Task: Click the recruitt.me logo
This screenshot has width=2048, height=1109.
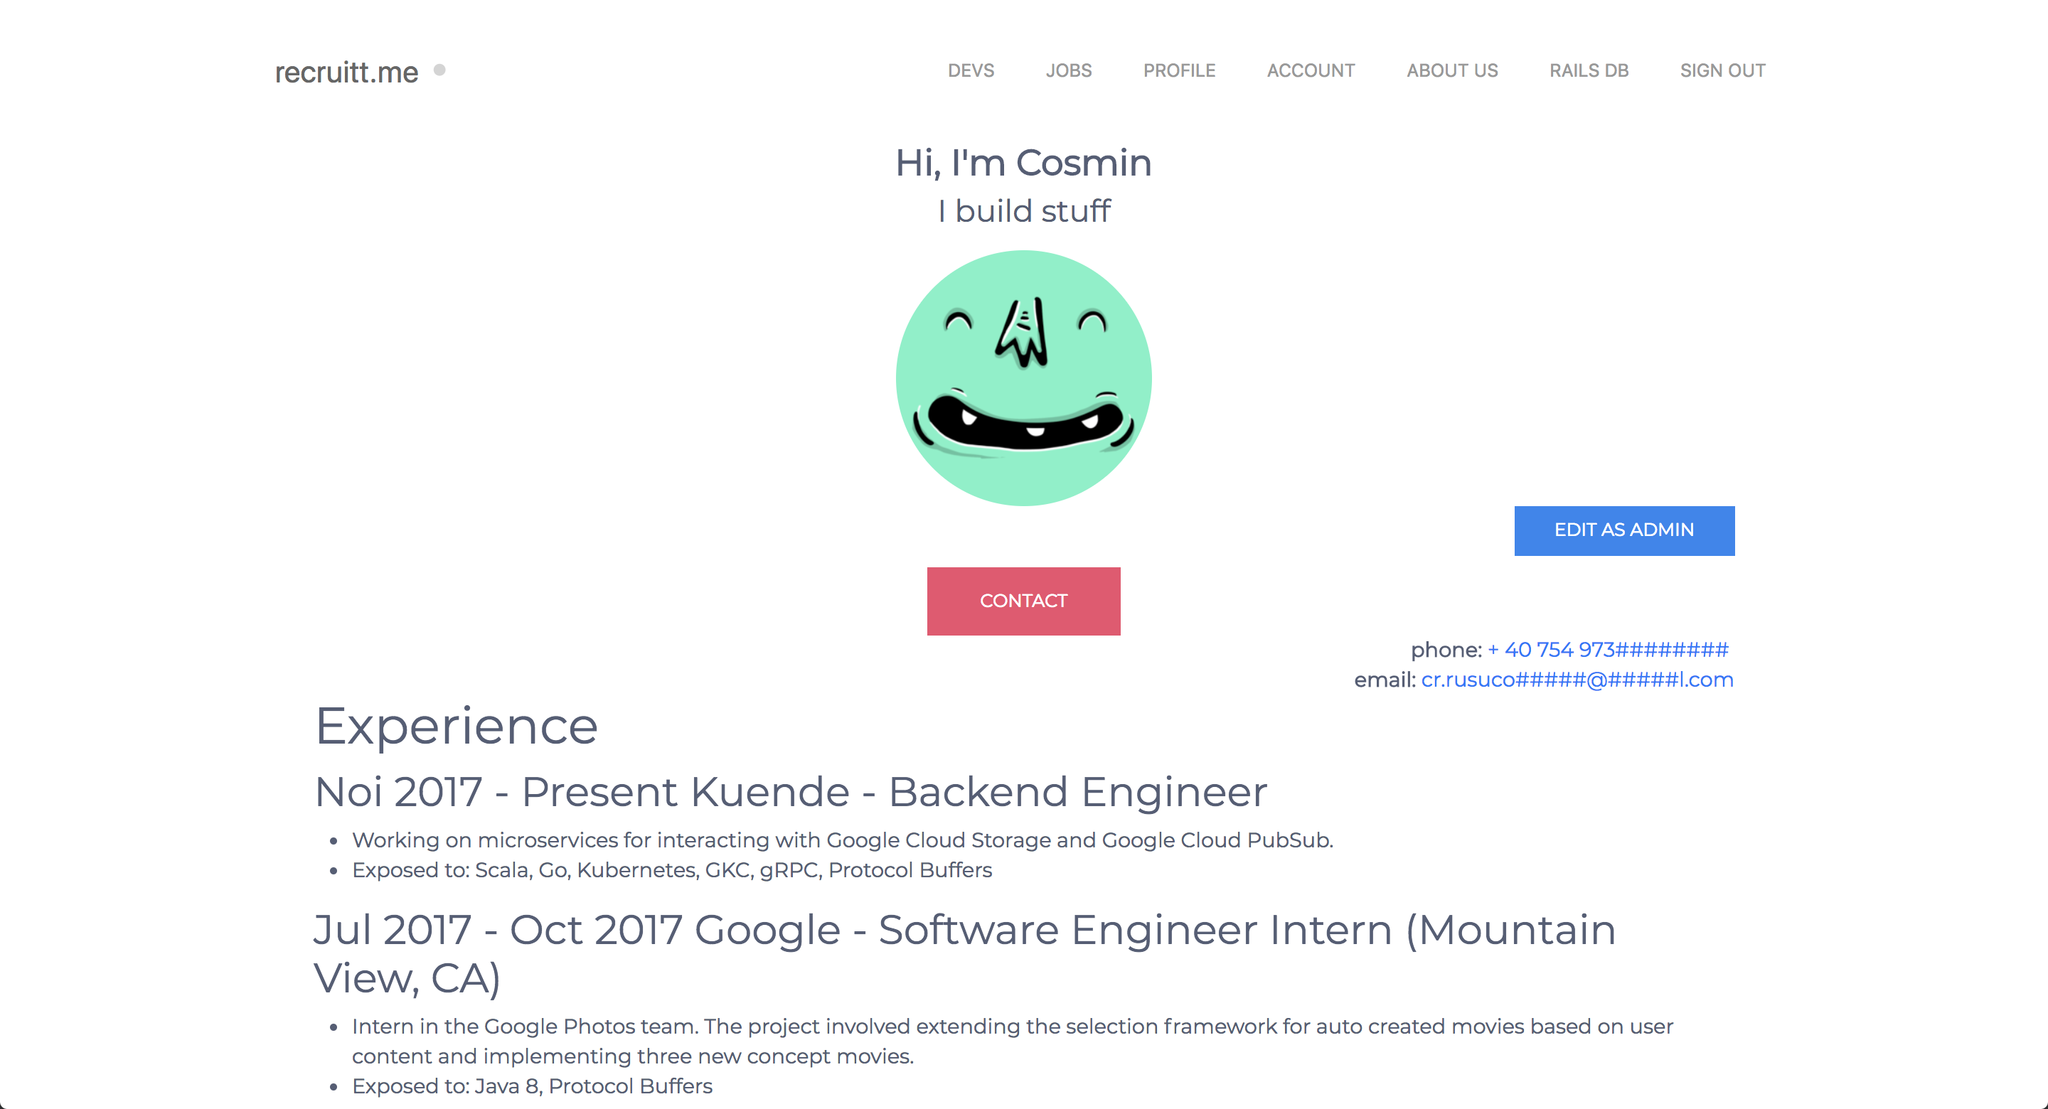Action: click(x=346, y=72)
